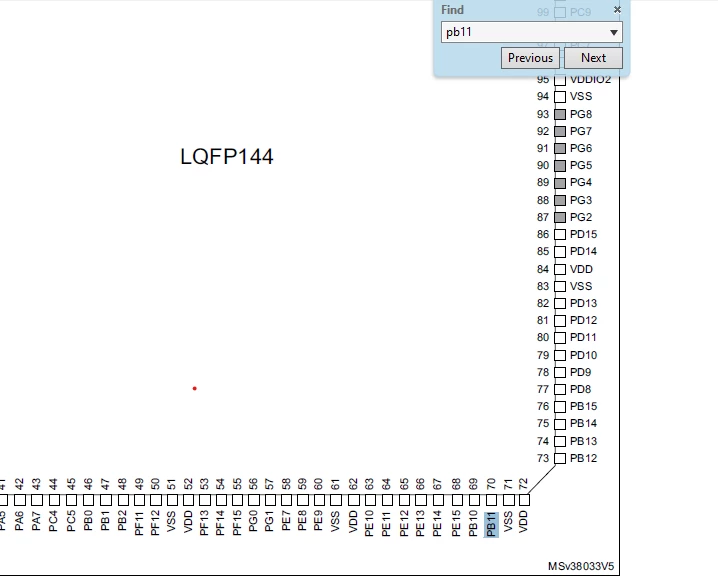Click the LQFP144 package label

[227, 157]
